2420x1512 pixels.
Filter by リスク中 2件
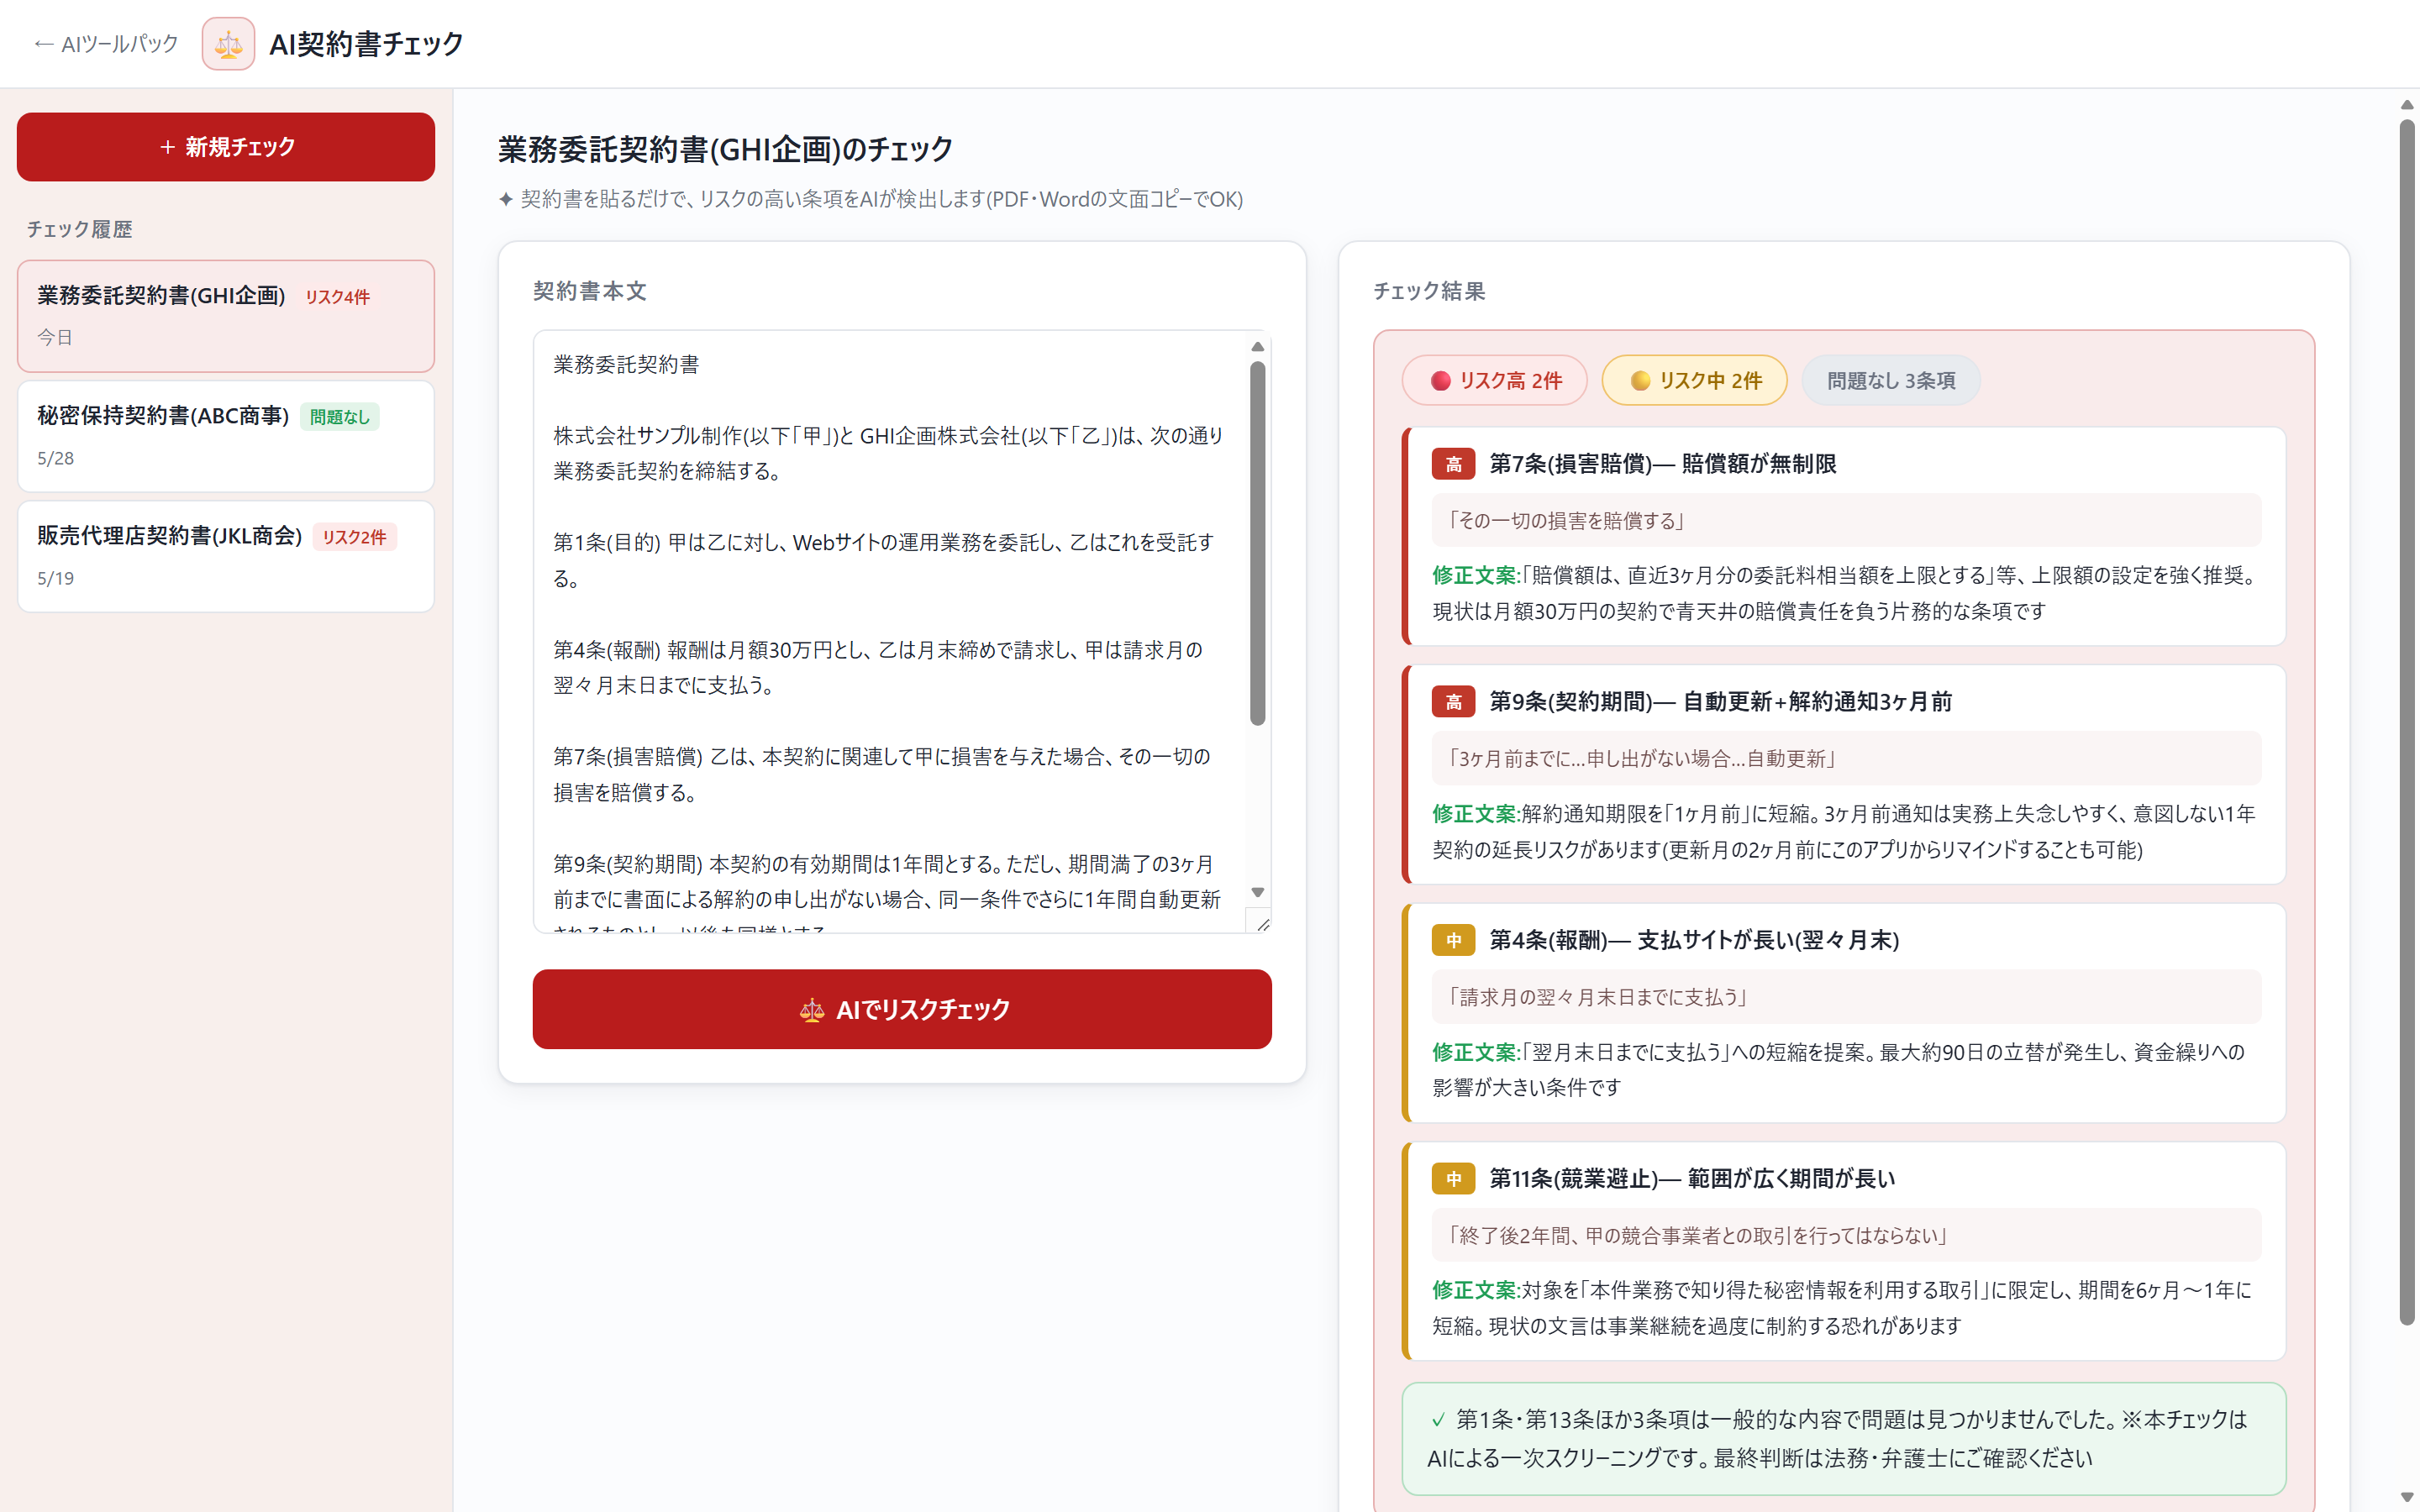pyautogui.click(x=1695, y=380)
